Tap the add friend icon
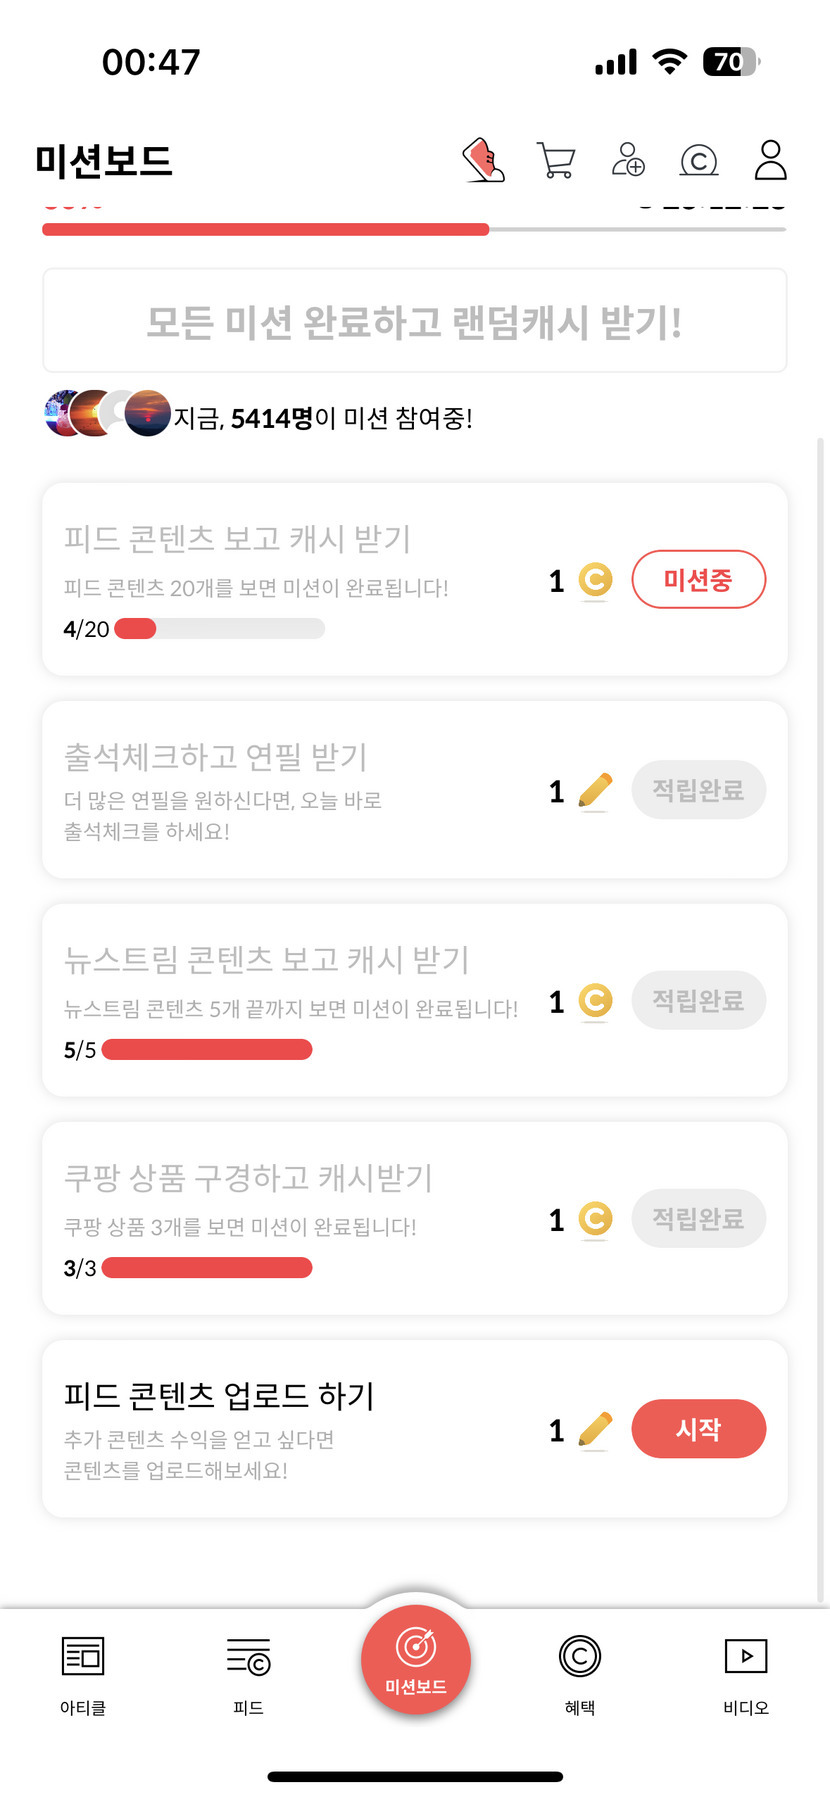830x1799 pixels. point(628,160)
